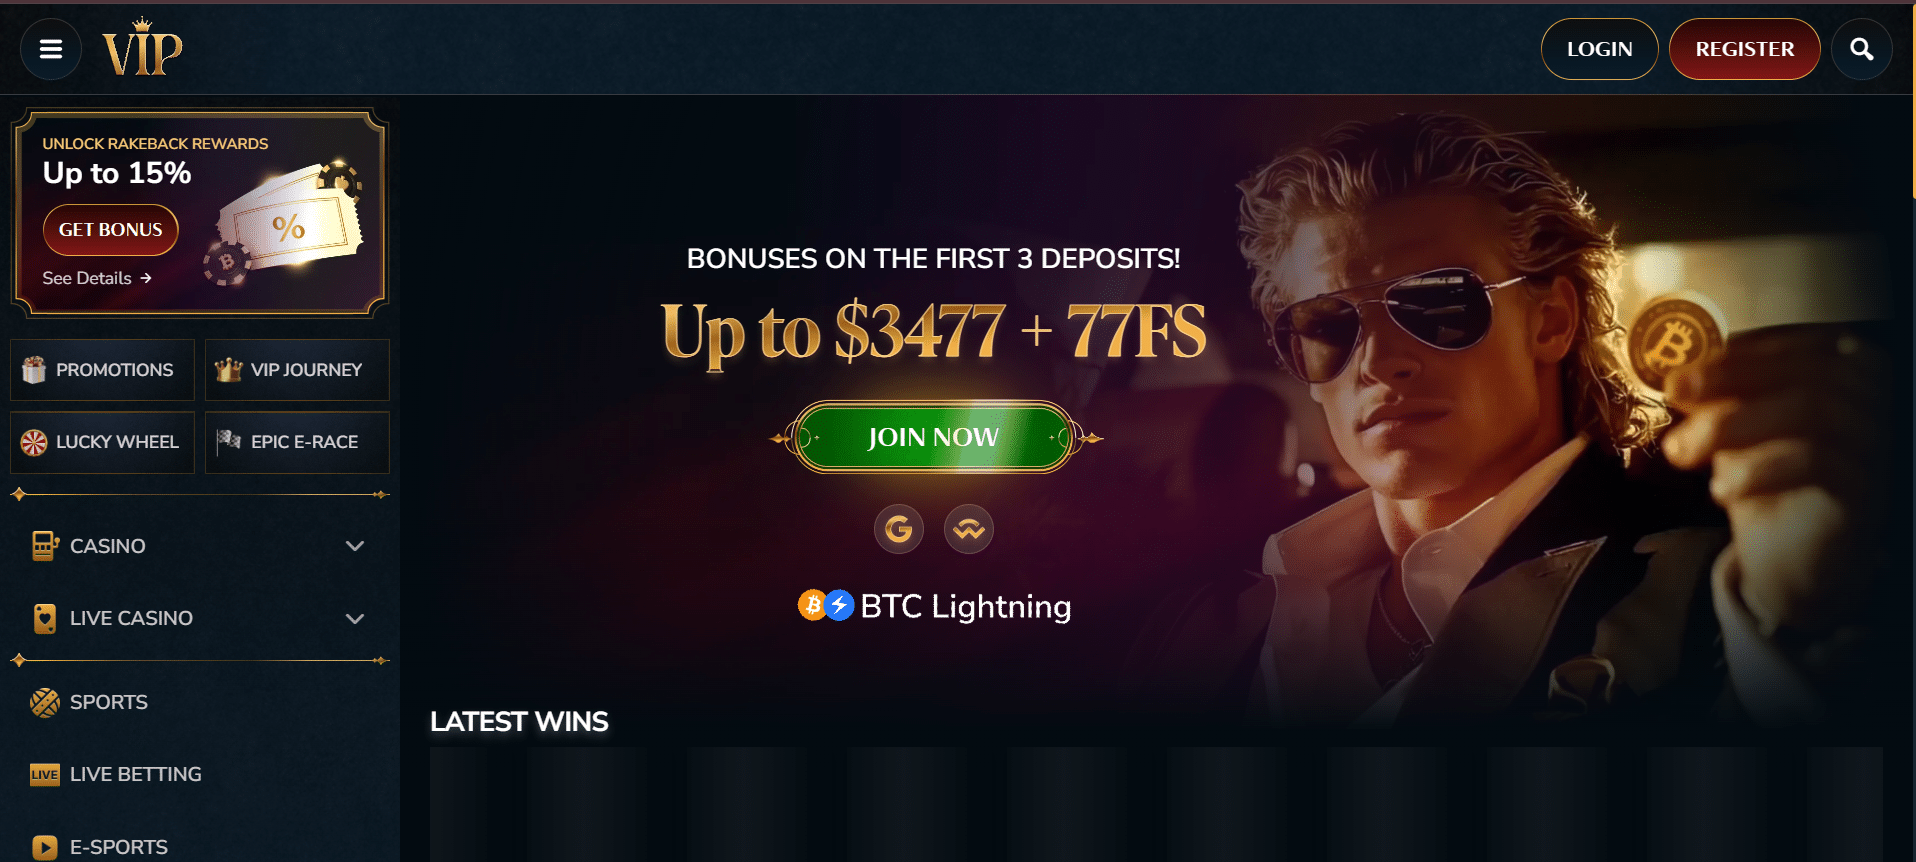Screen dimensions: 1916x862
Task: Open the VIP Journey tile
Action: coord(297,370)
